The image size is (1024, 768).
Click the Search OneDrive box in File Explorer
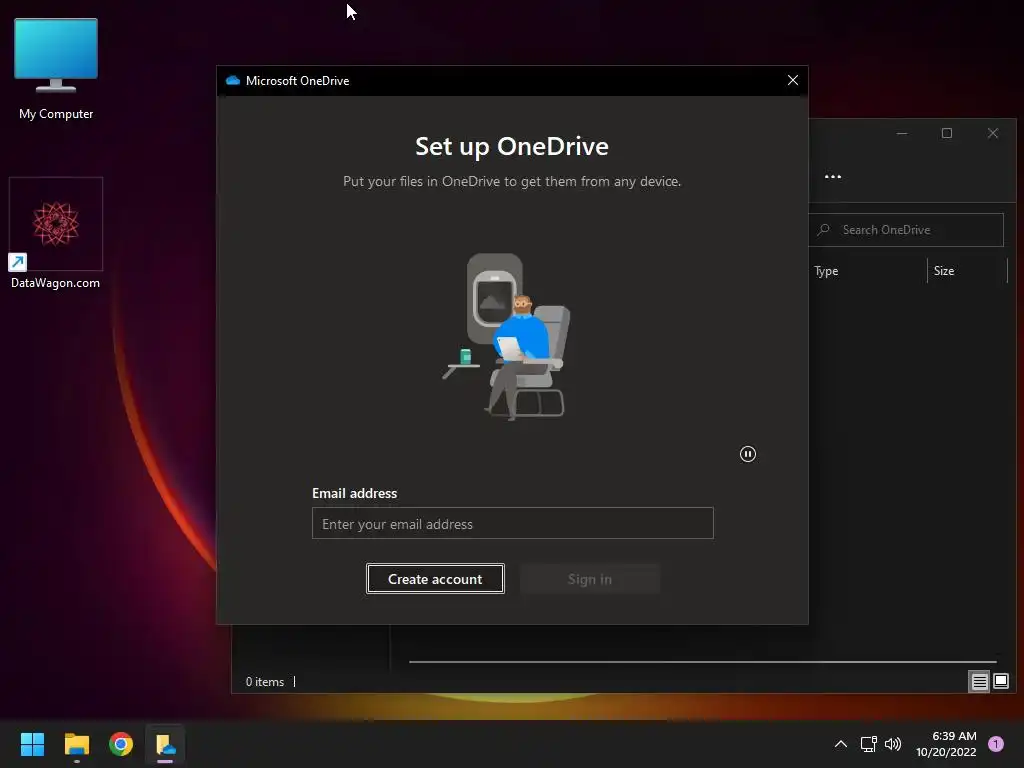click(905, 230)
